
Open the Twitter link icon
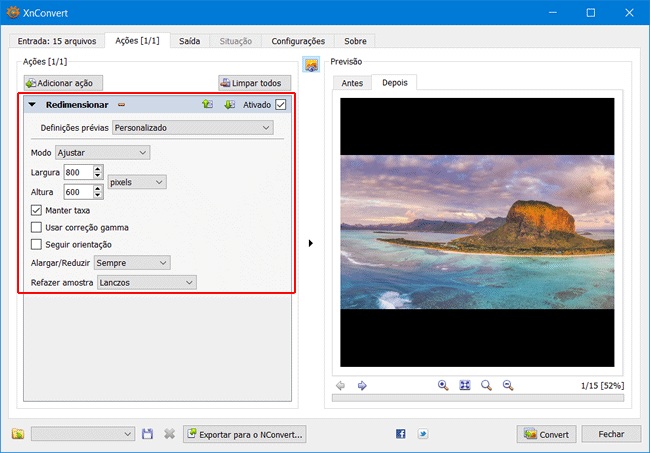pyautogui.click(x=423, y=434)
